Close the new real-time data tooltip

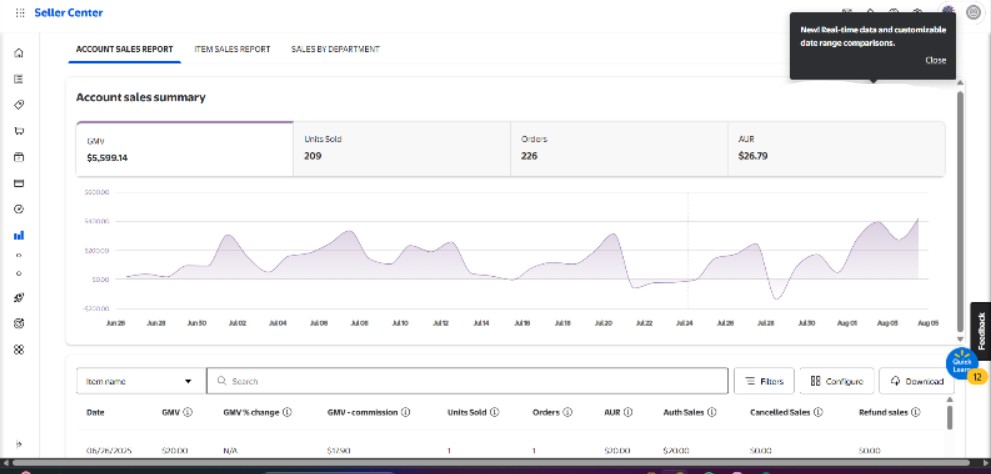tap(935, 60)
